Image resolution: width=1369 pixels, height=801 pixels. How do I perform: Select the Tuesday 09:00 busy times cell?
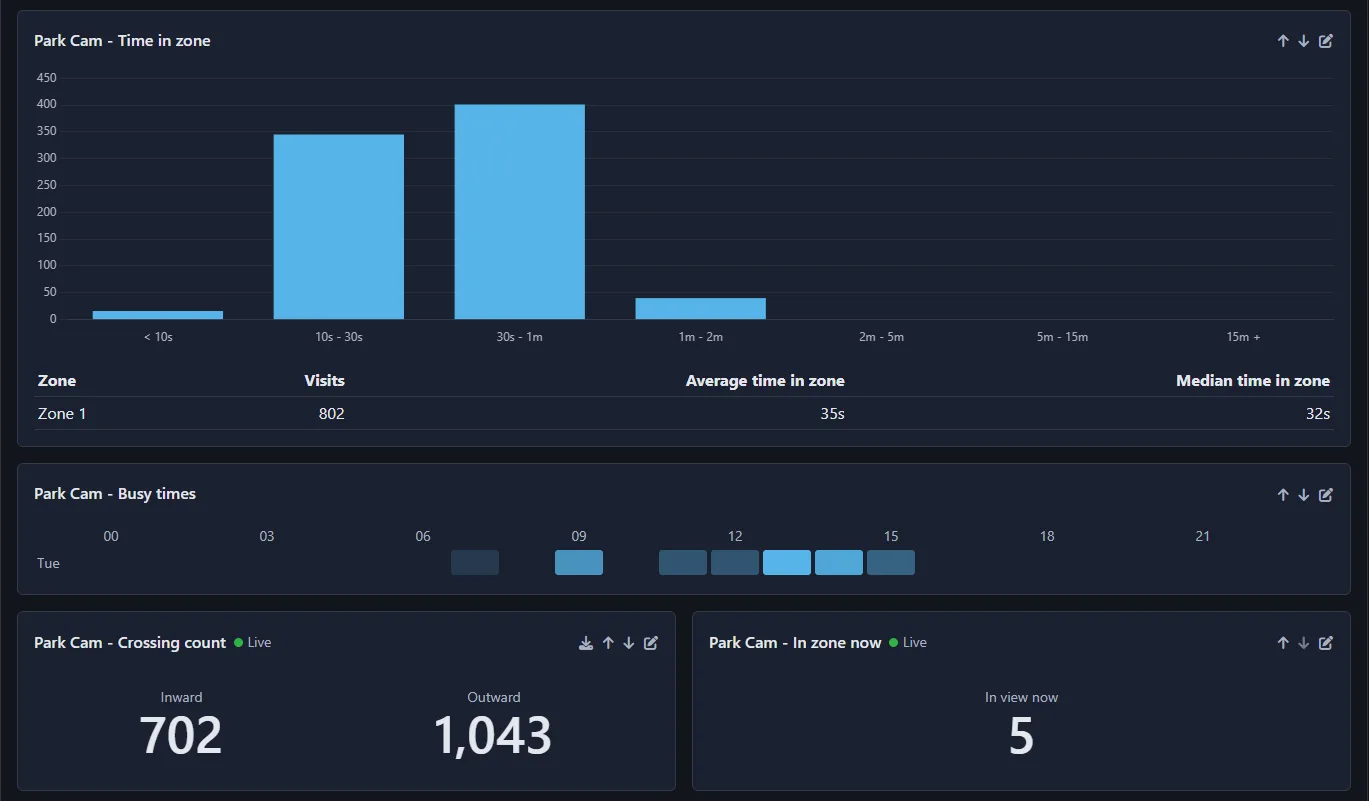click(x=579, y=563)
